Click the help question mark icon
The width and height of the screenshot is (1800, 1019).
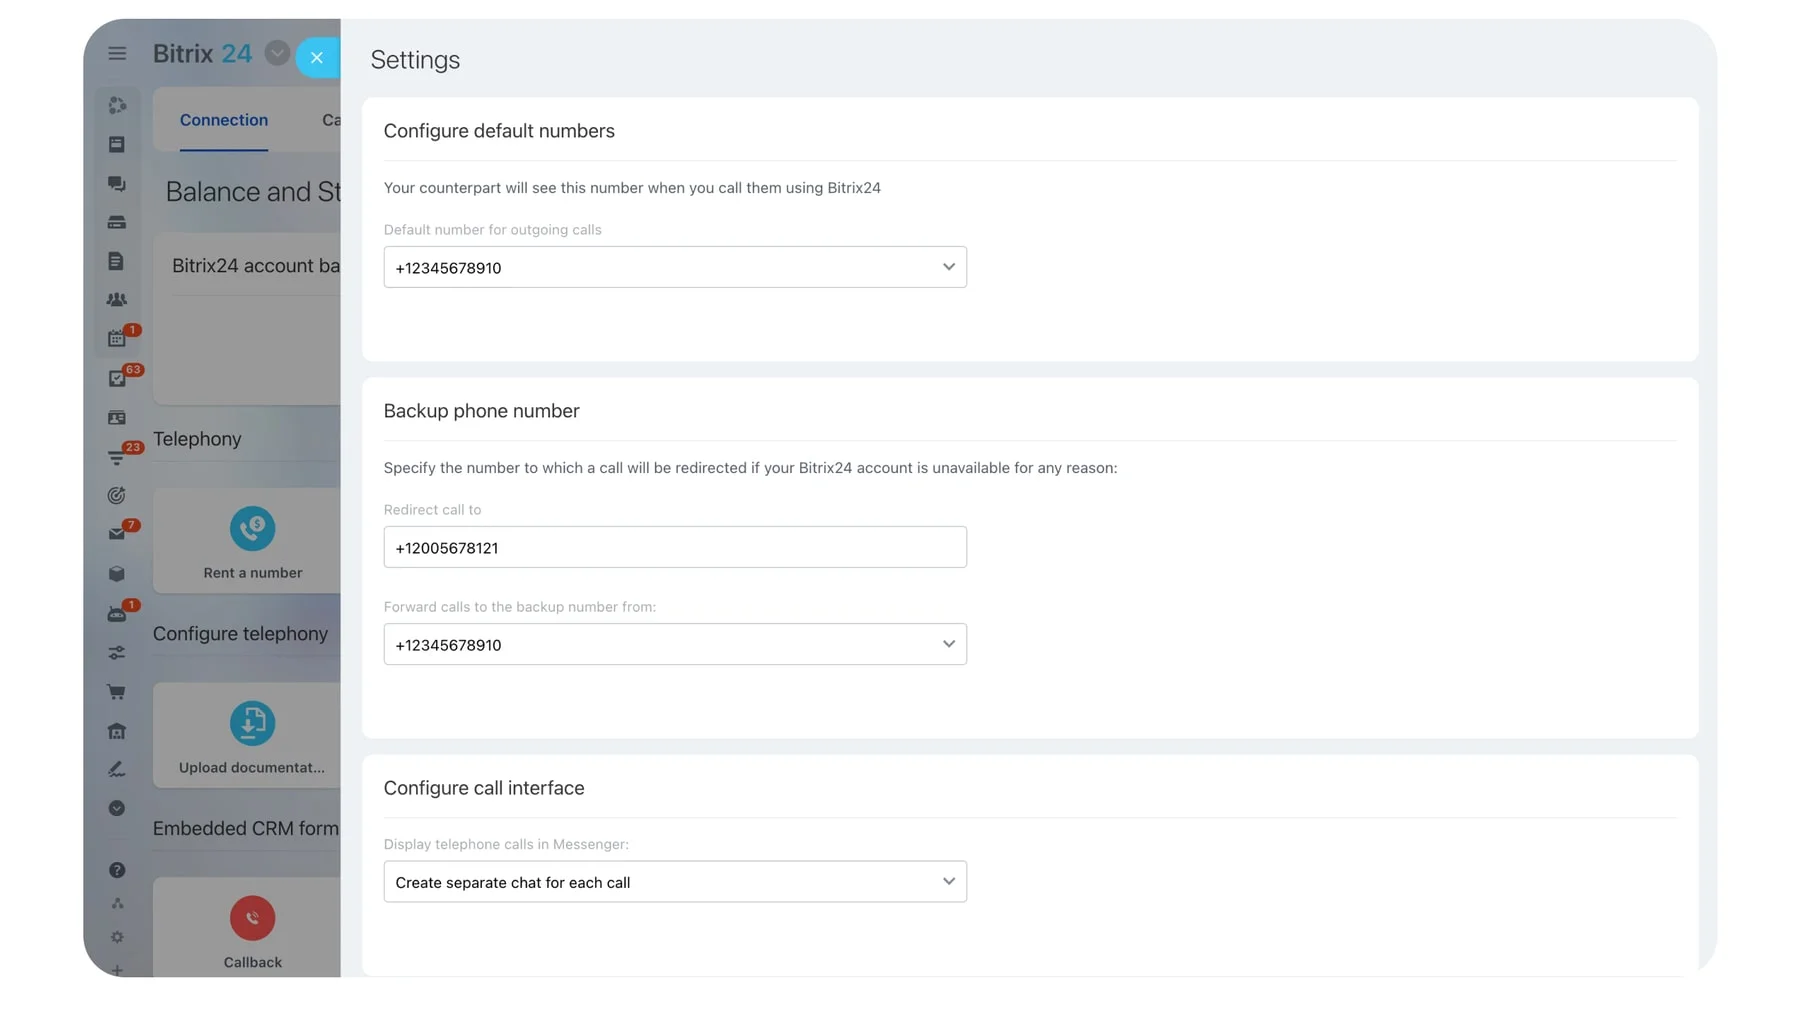117,870
